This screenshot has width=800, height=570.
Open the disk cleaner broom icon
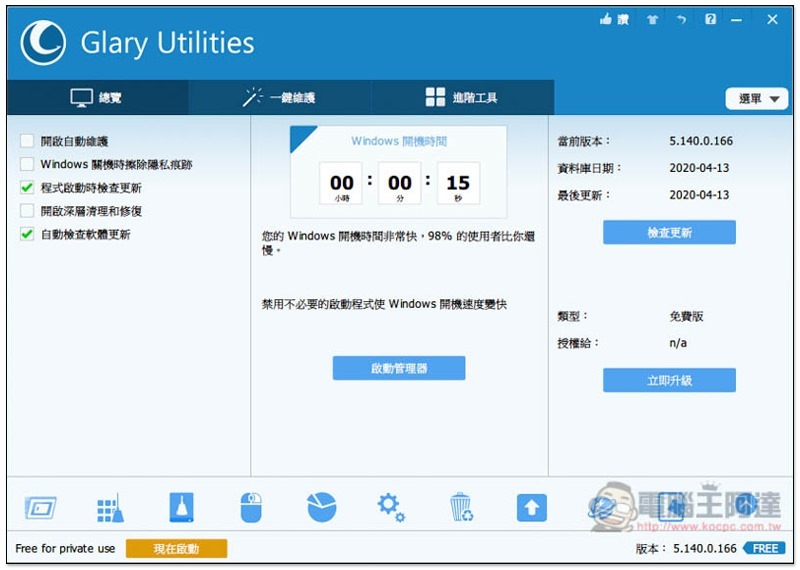(182, 507)
